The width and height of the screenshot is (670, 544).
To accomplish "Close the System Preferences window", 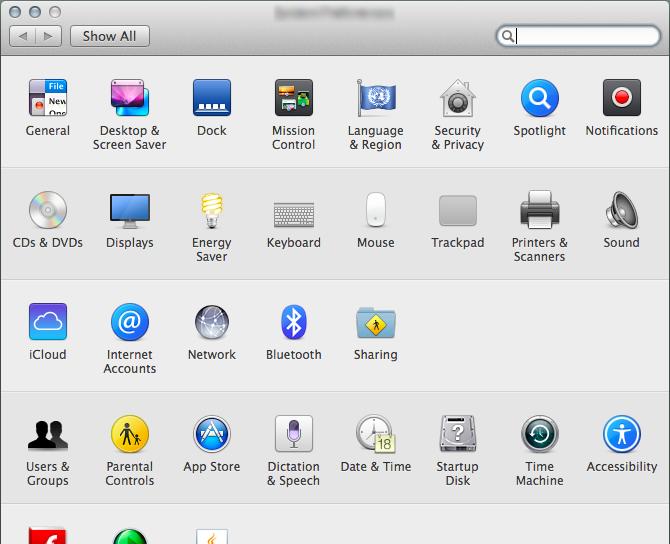I will tap(15, 12).
